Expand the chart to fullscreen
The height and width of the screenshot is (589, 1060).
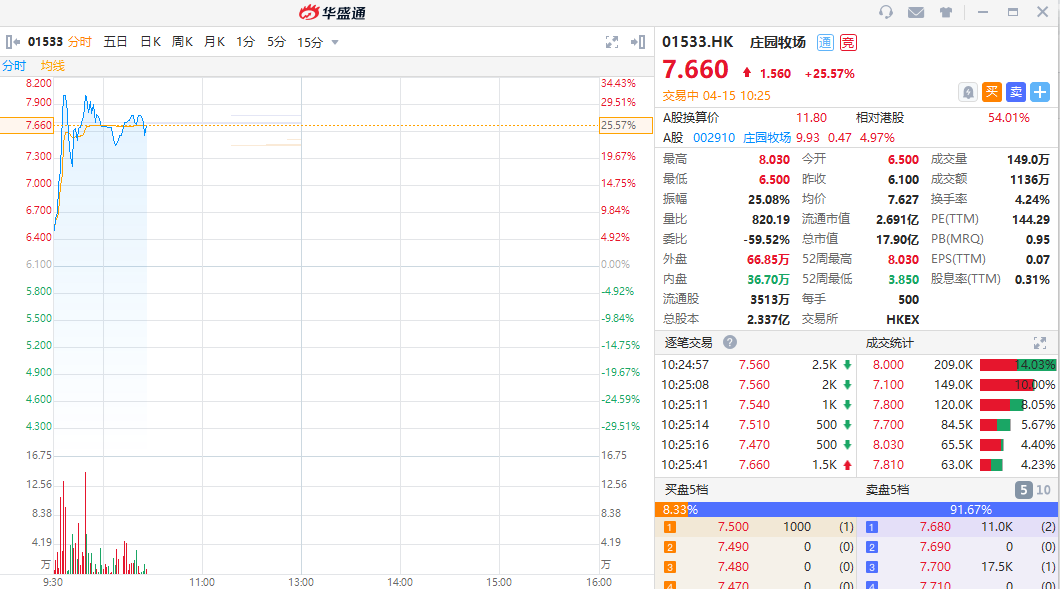tap(612, 42)
